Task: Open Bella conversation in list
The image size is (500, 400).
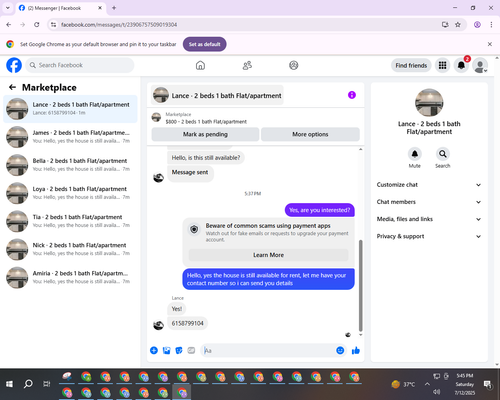Action: (x=70, y=165)
